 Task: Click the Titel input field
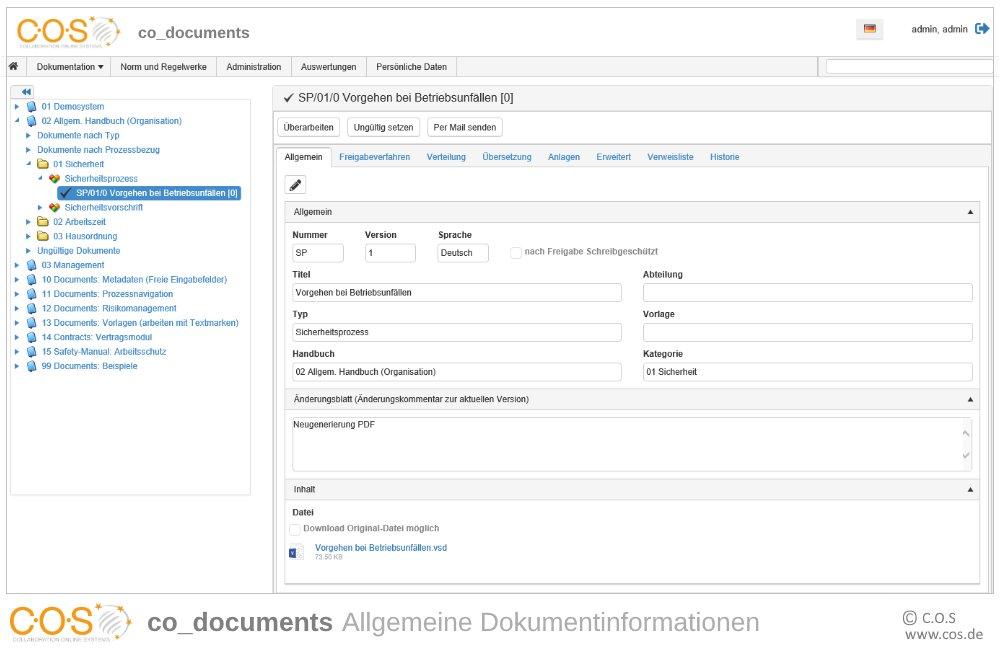click(457, 293)
